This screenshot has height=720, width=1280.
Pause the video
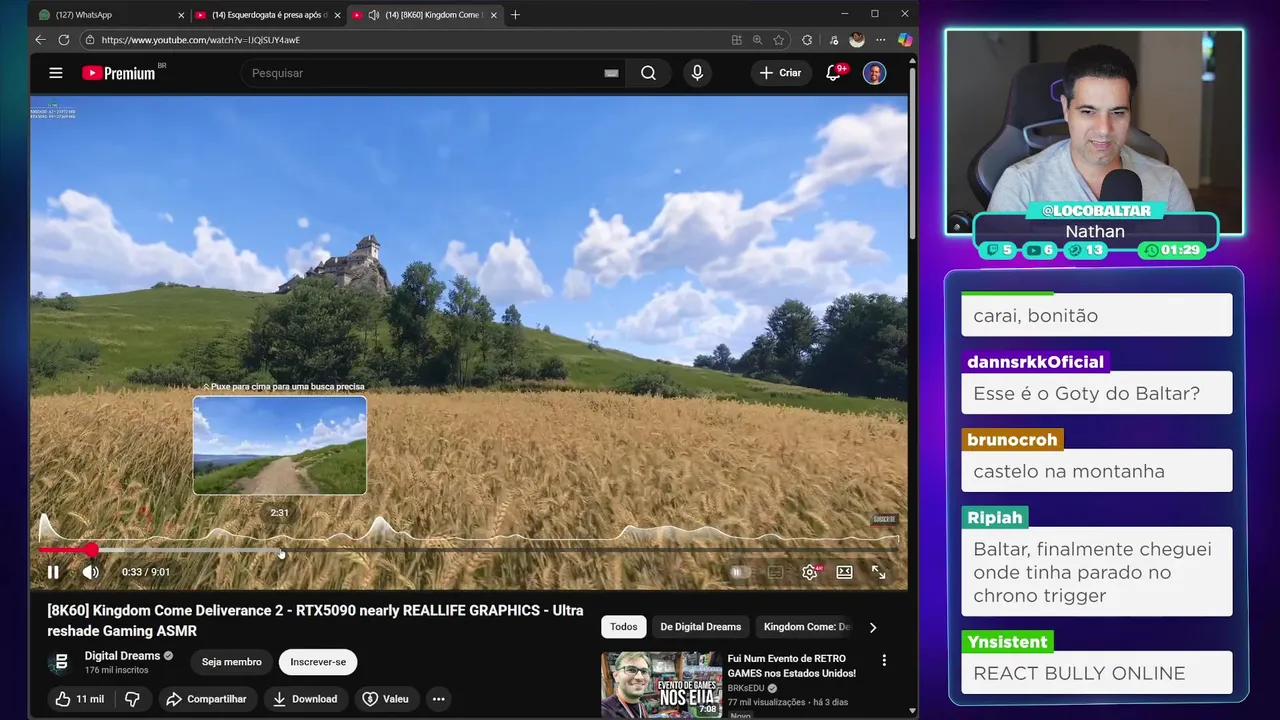point(53,572)
